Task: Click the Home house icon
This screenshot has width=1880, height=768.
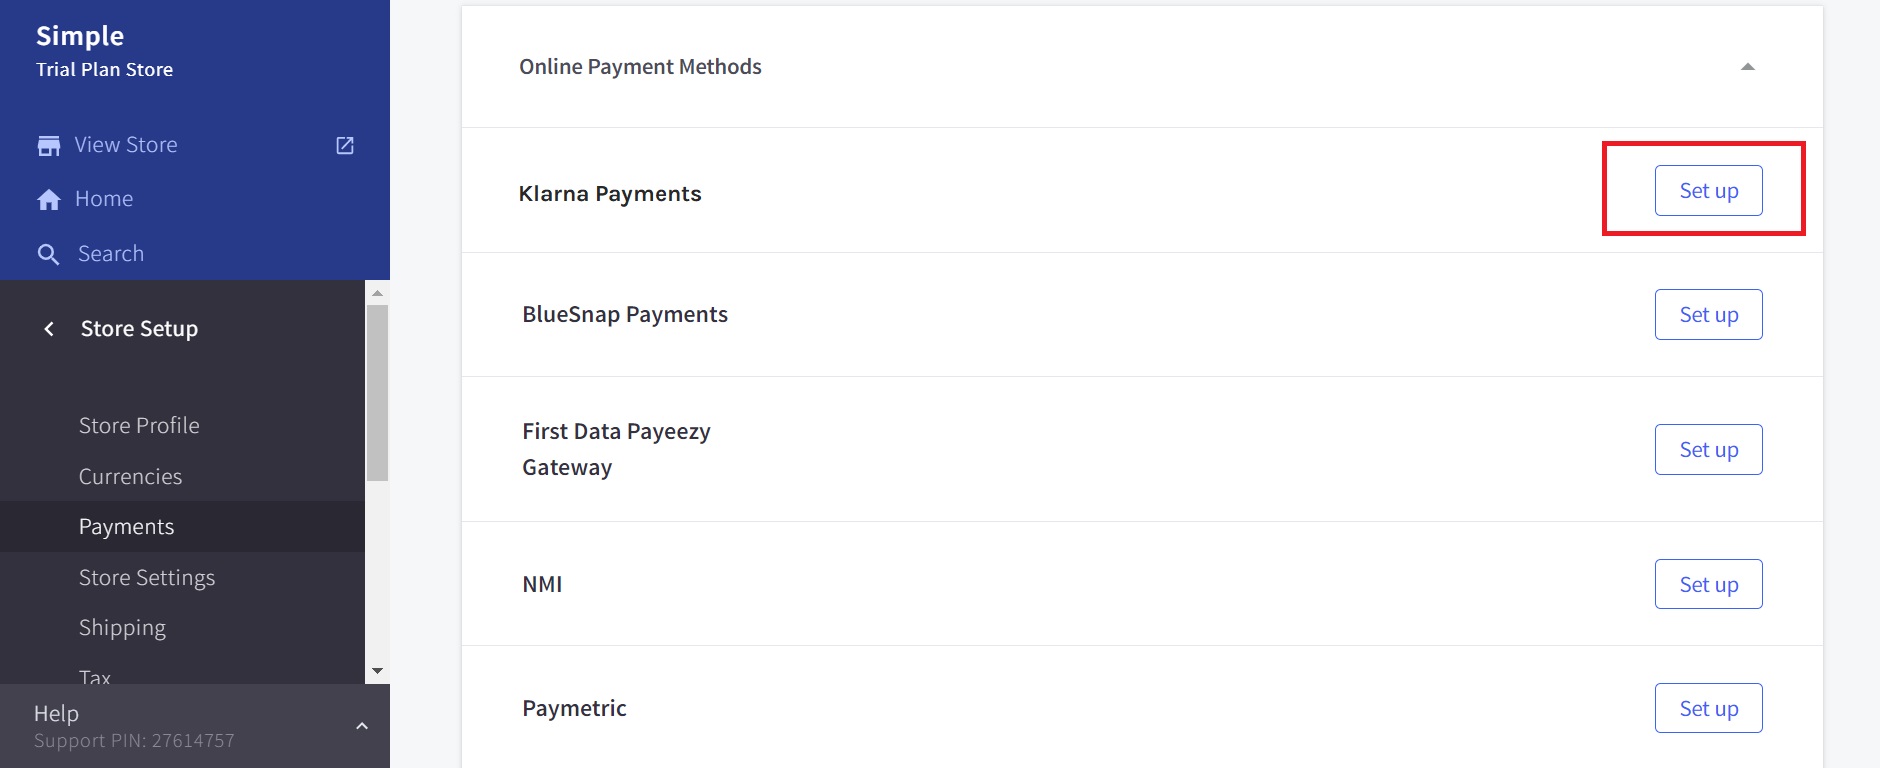Action: (48, 200)
